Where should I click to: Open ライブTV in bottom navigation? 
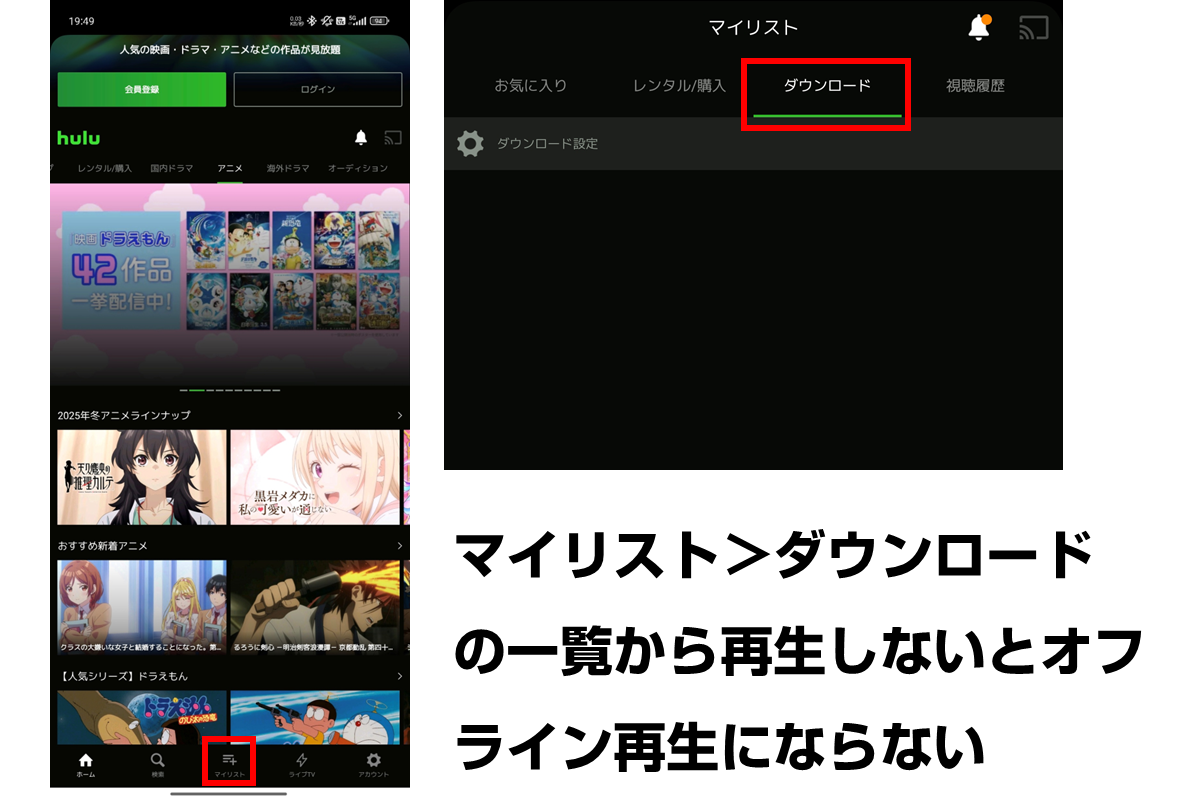tap(302, 765)
